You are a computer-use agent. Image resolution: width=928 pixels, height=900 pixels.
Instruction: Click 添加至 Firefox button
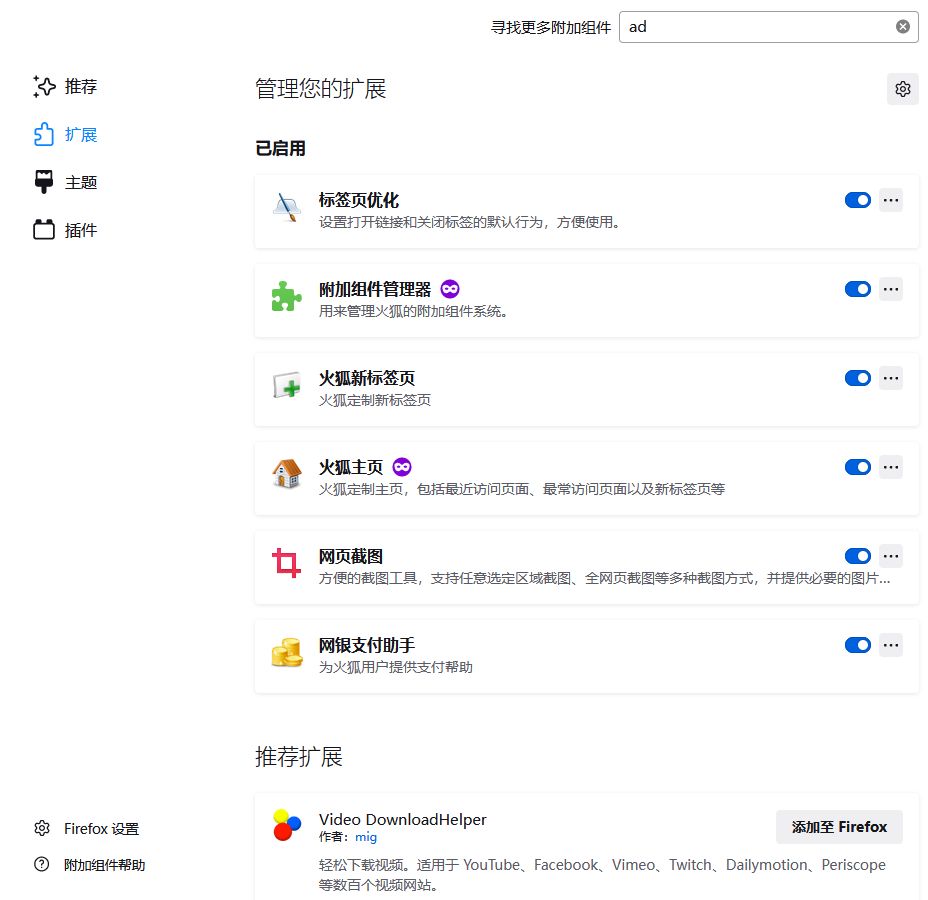point(838,827)
